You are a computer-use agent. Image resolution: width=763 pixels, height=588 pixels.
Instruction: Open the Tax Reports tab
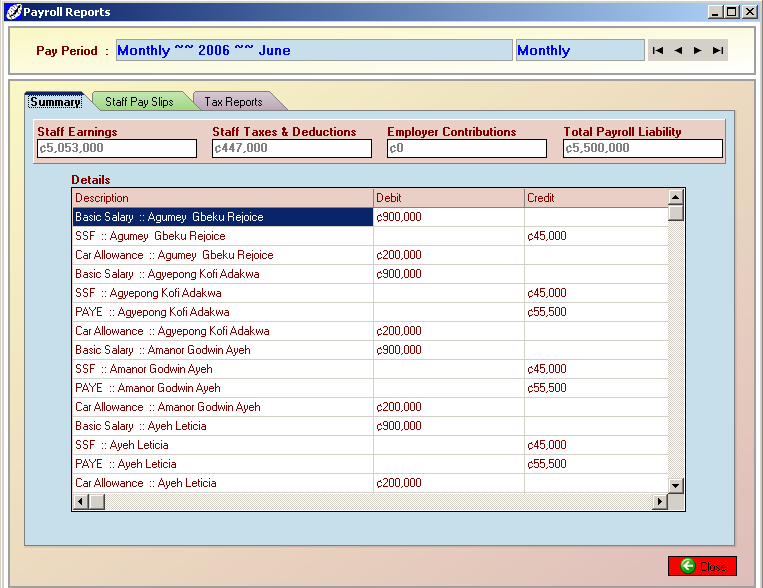click(234, 102)
